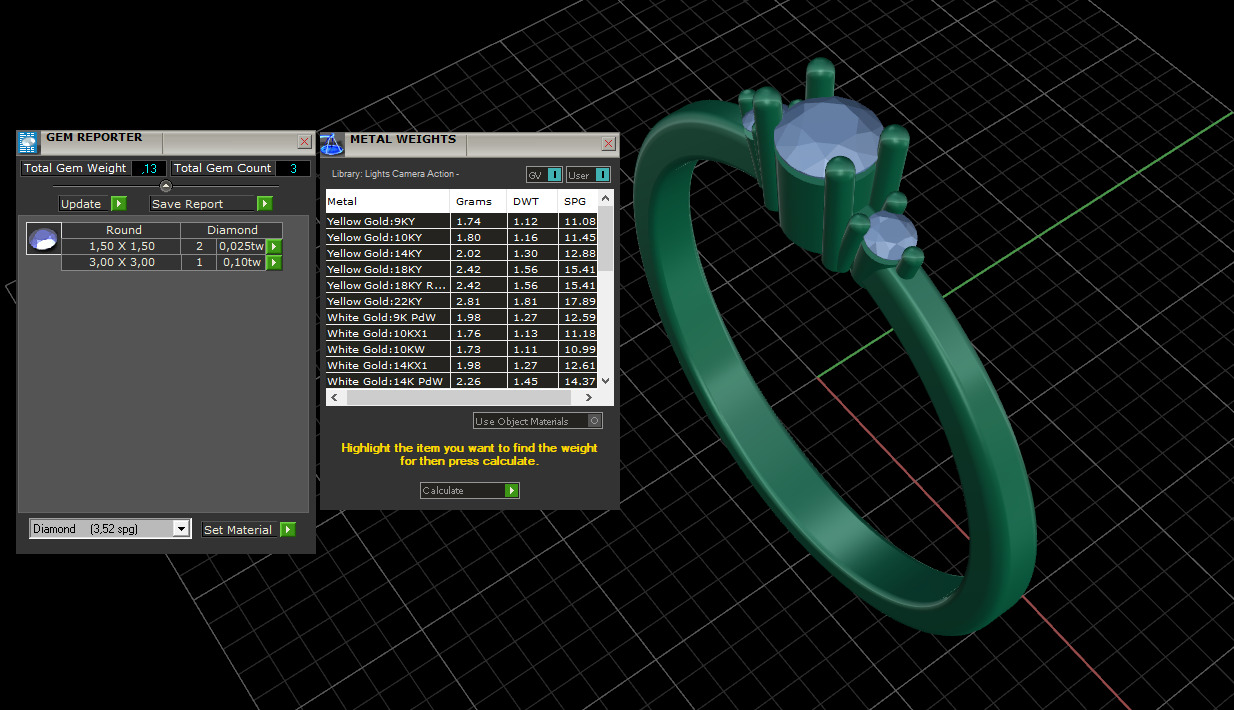Select the Yellow Gold:18KY R... row
The height and width of the screenshot is (710, 1234).
461,285
